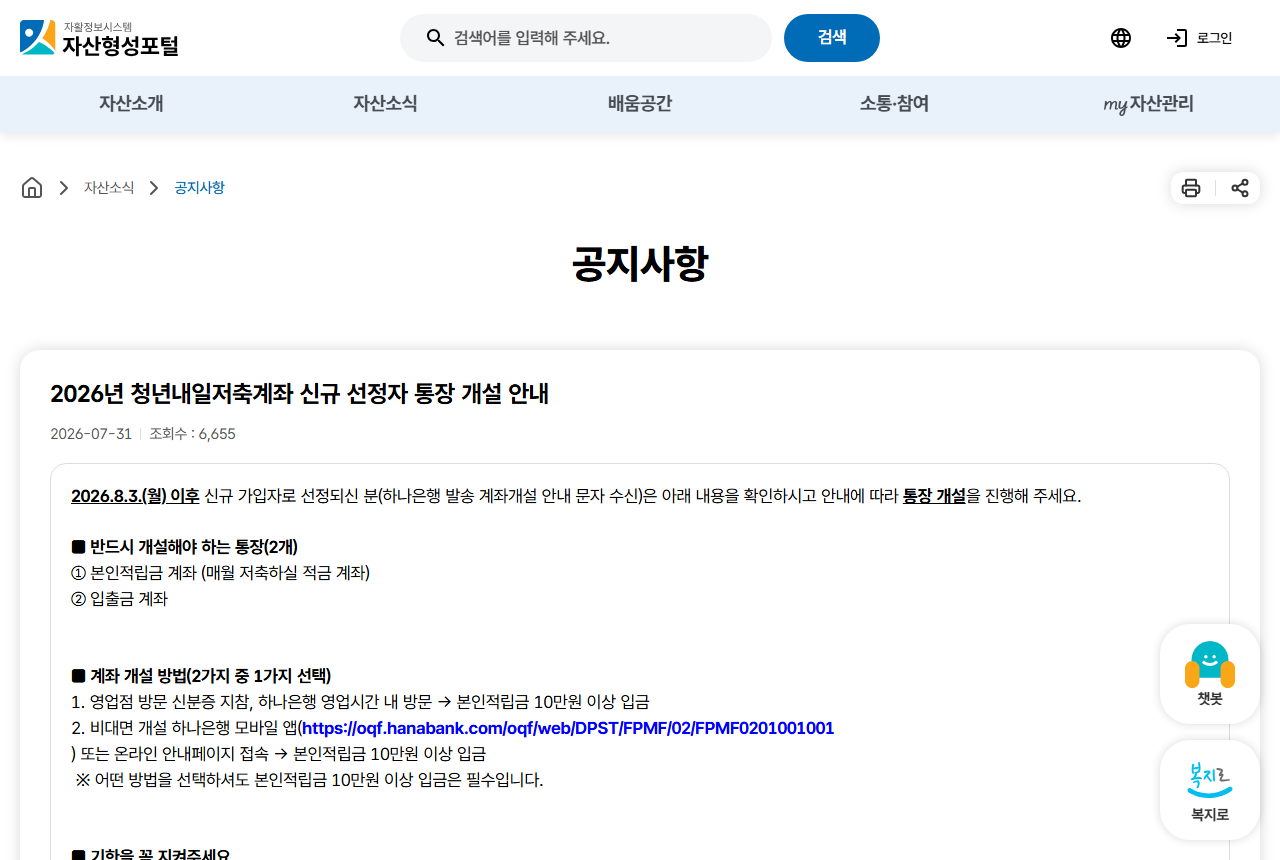This screenshot has height=860, width=1280.
Task: Click the post date 2026-07-31
Action: click(91, 434)
